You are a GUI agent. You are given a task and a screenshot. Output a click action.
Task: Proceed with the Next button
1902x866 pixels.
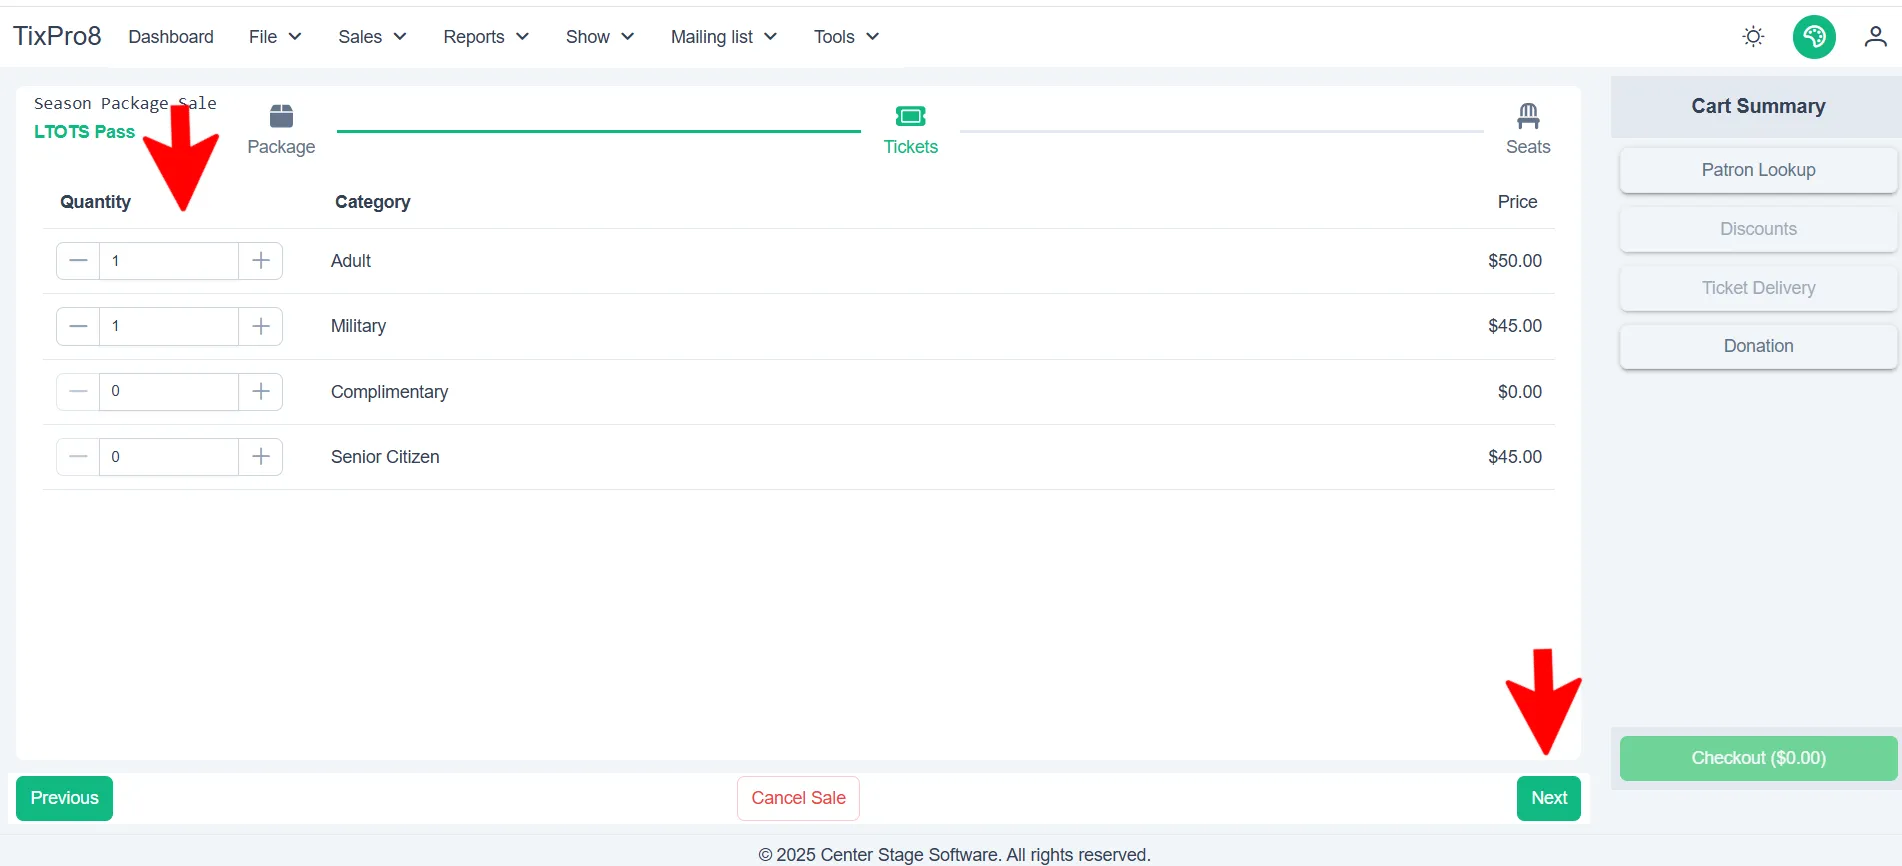[x=1548, y=798]
